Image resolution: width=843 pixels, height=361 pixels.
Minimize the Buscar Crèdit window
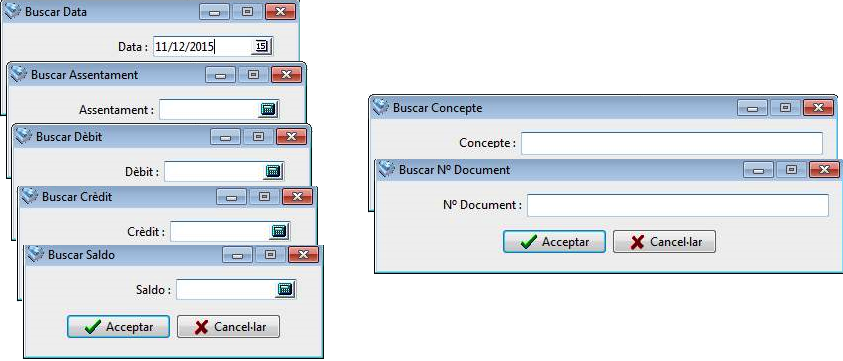pos(232,196)
